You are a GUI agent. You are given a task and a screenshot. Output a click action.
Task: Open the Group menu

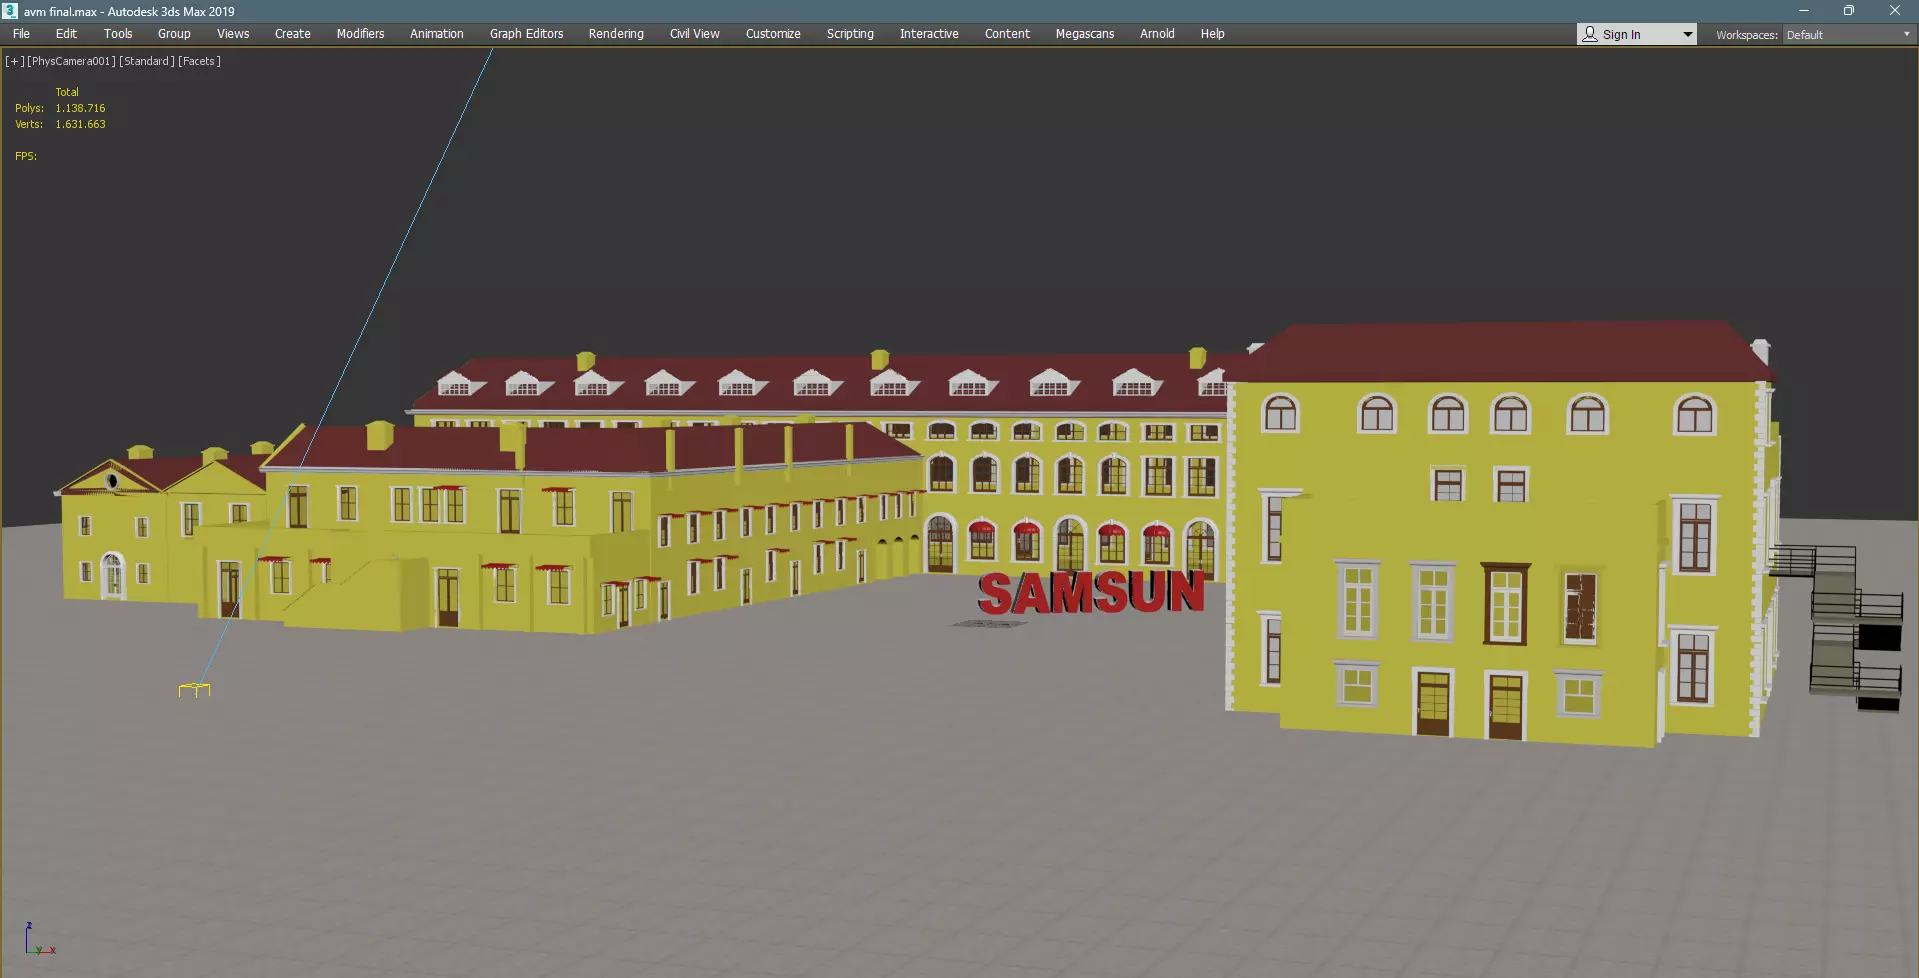coord(174,34)
